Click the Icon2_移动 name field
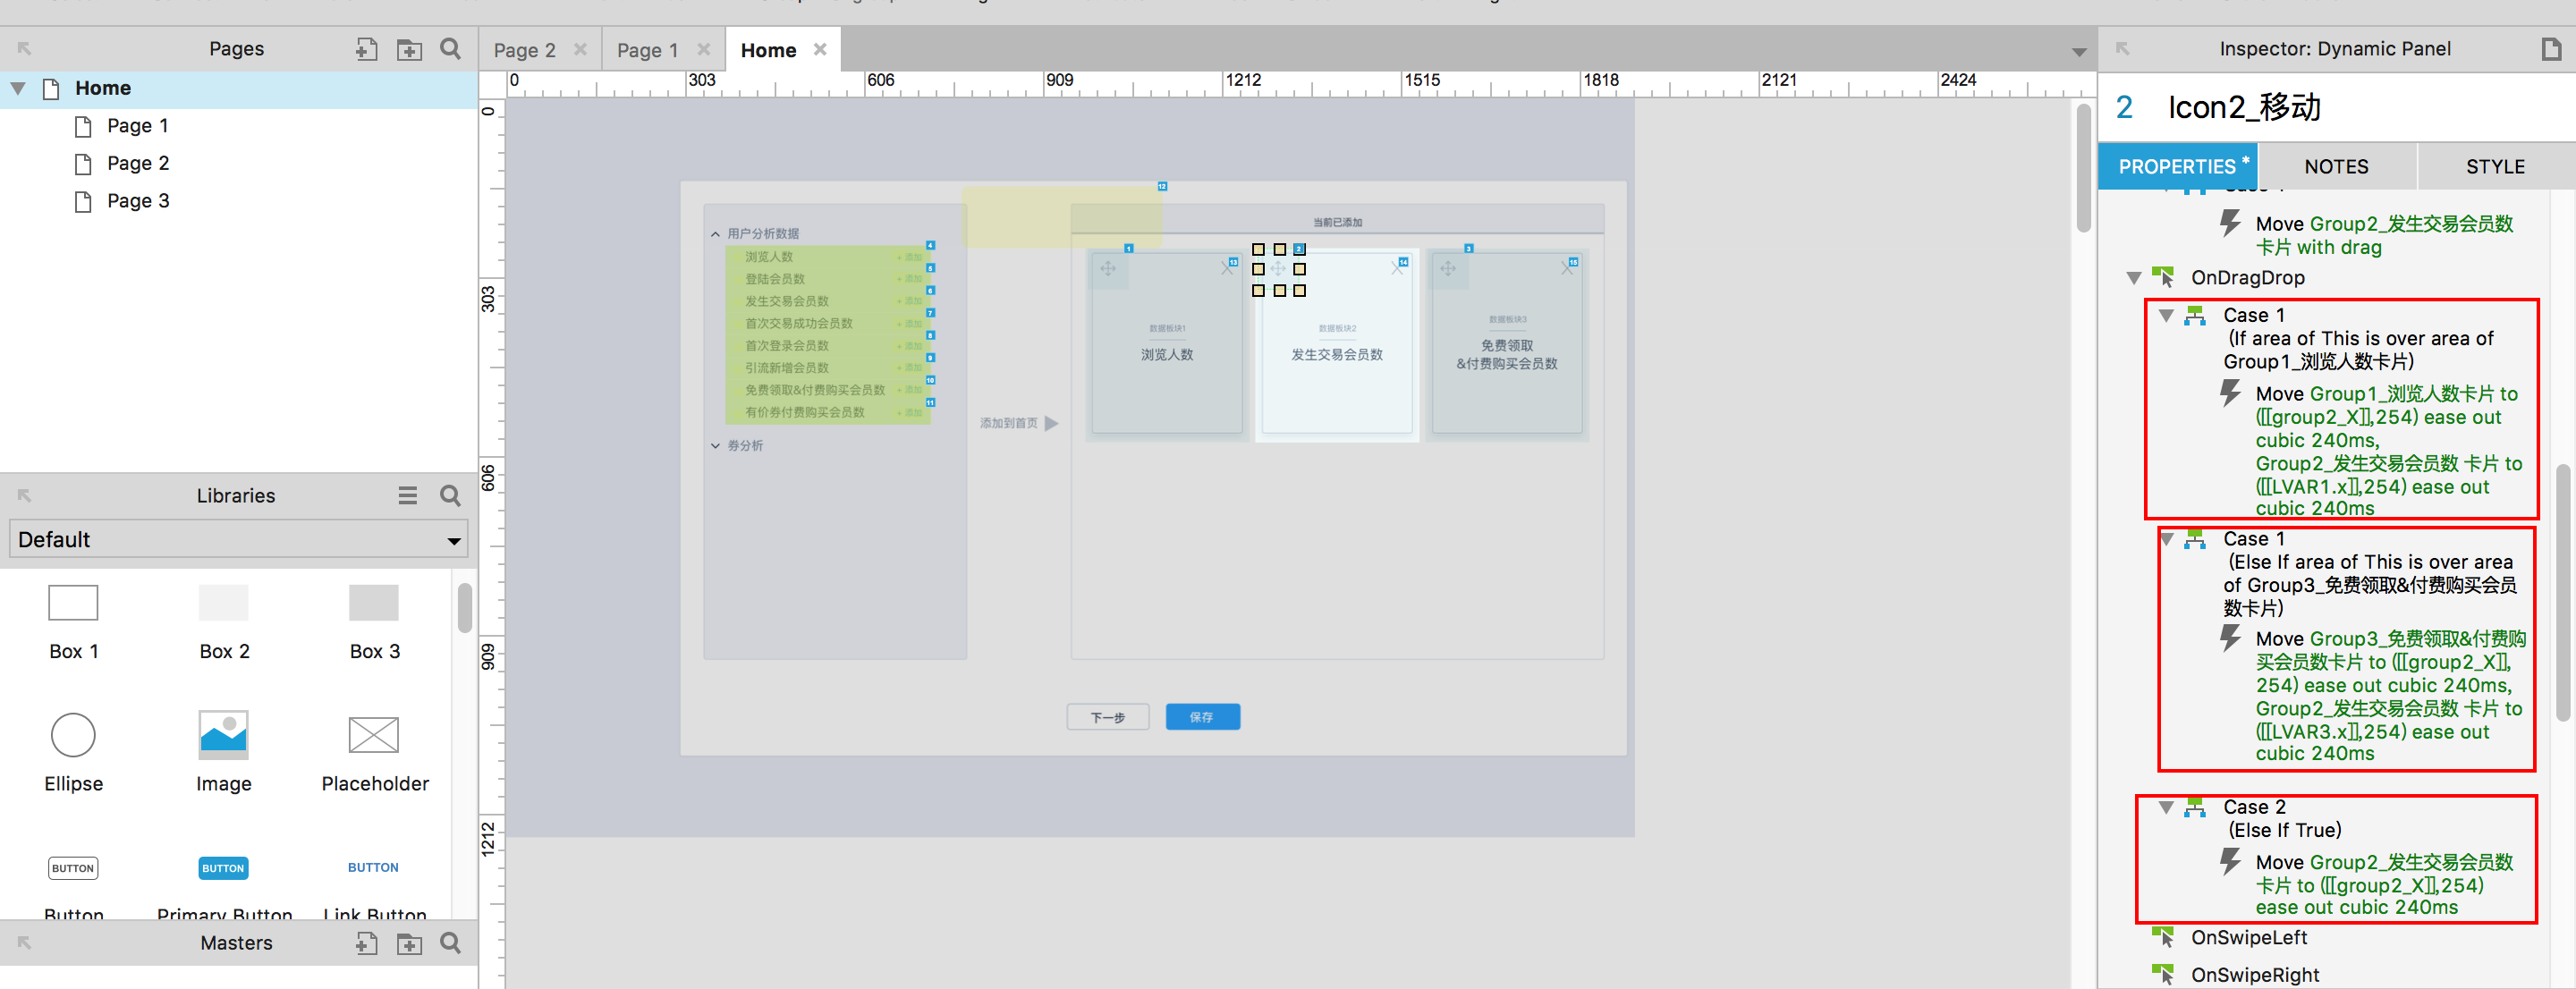Viewport: 2576px width, 989px height. (x=2243, y=107)
